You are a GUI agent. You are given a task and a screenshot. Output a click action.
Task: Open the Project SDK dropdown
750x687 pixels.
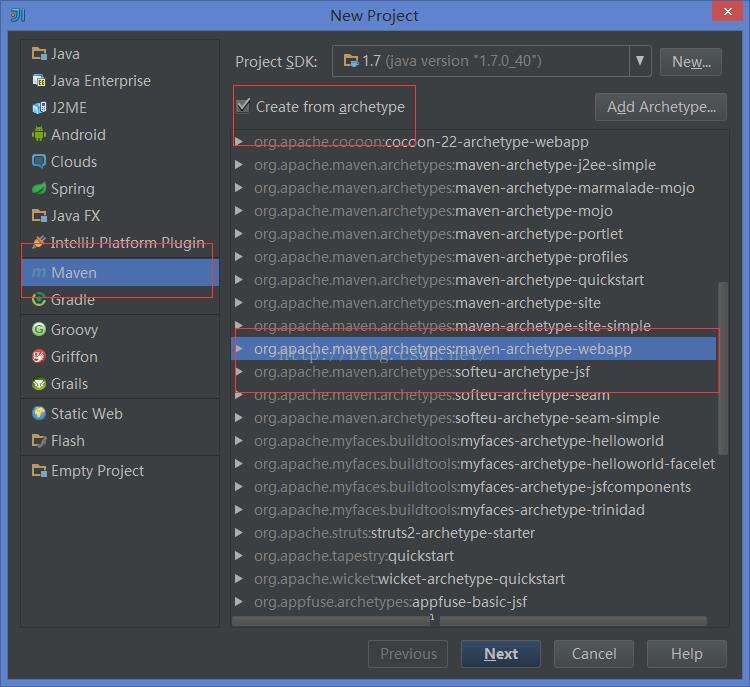[640, 61]
